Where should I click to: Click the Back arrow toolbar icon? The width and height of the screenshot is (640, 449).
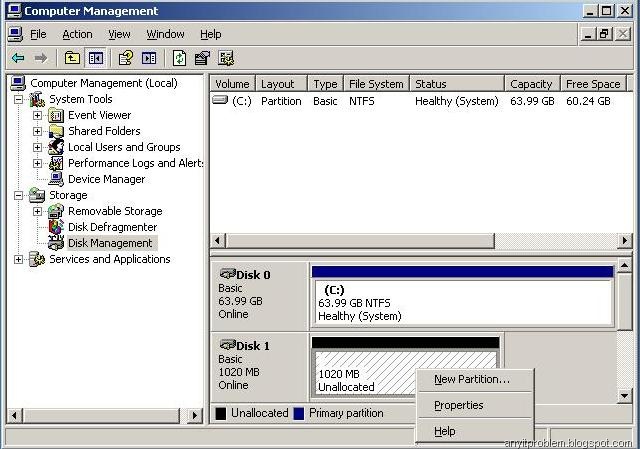[x=18, y=58]
